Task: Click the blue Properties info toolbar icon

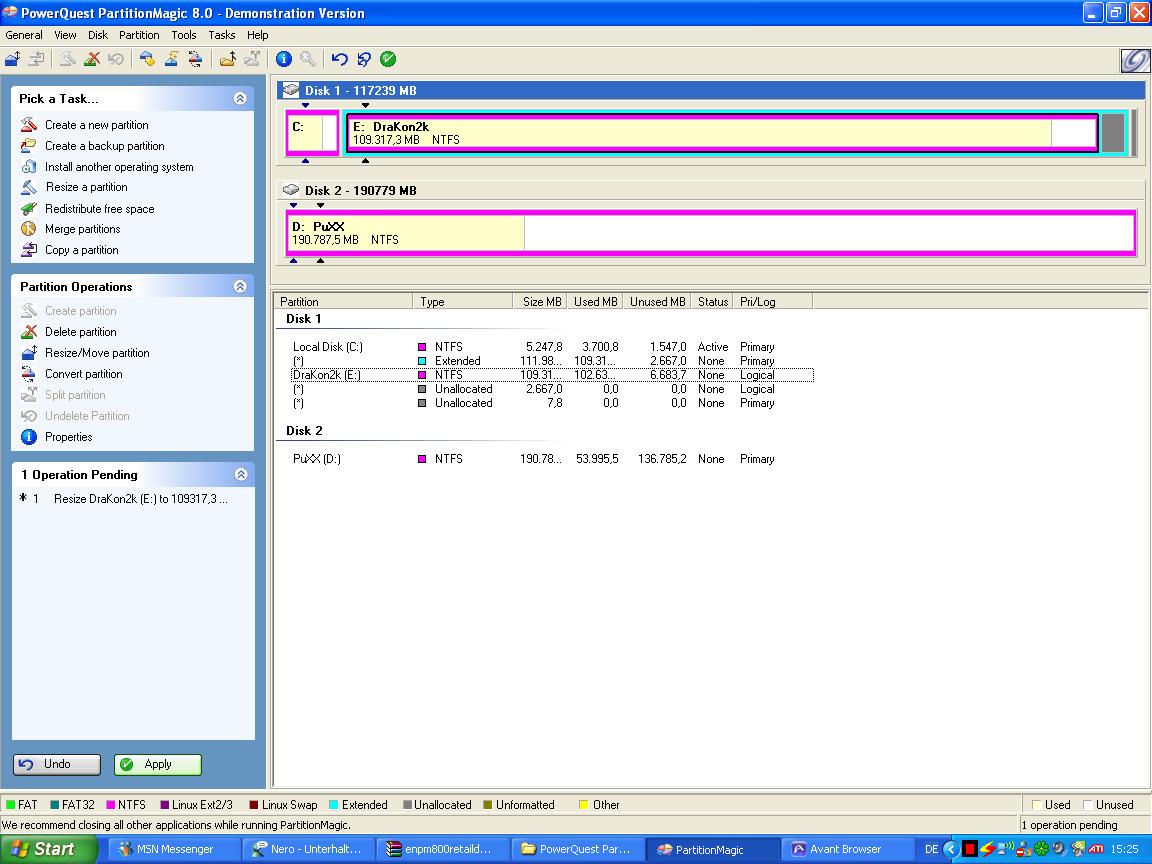Action: [x=284, y=59]
